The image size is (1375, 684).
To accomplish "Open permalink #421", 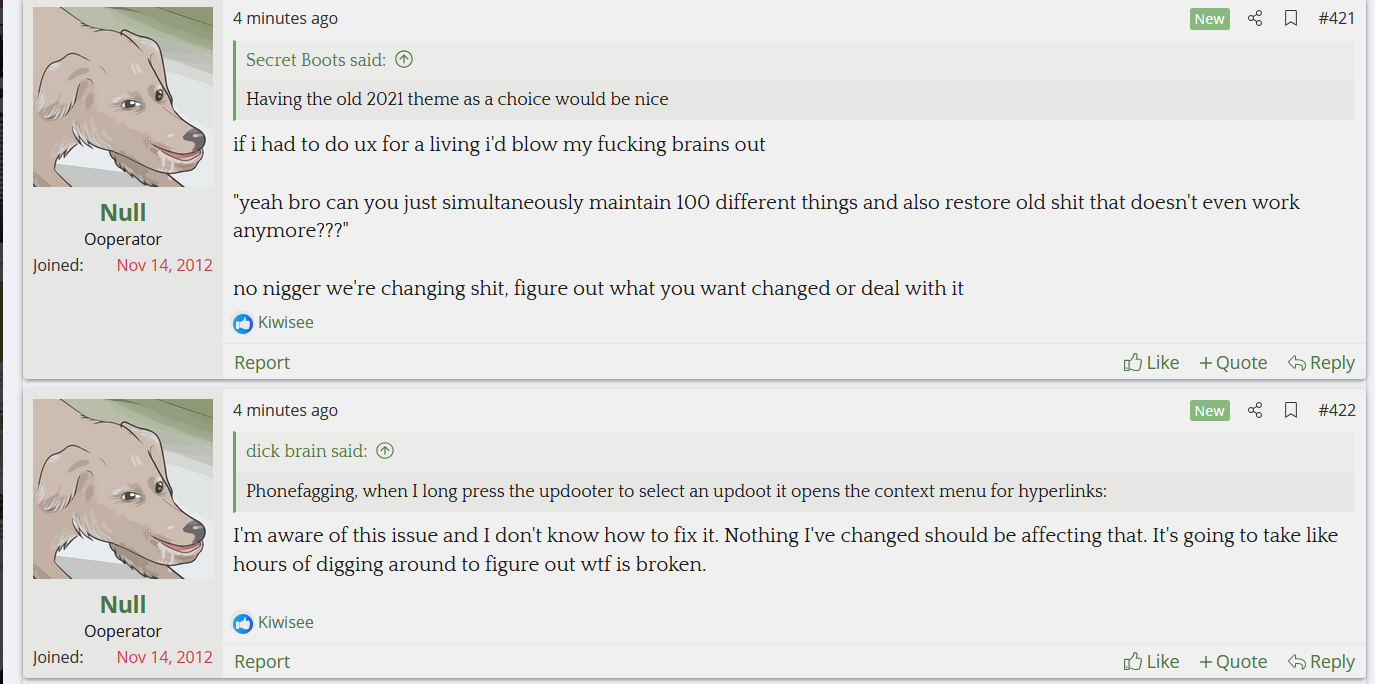I will click(x=1336, y=18).
